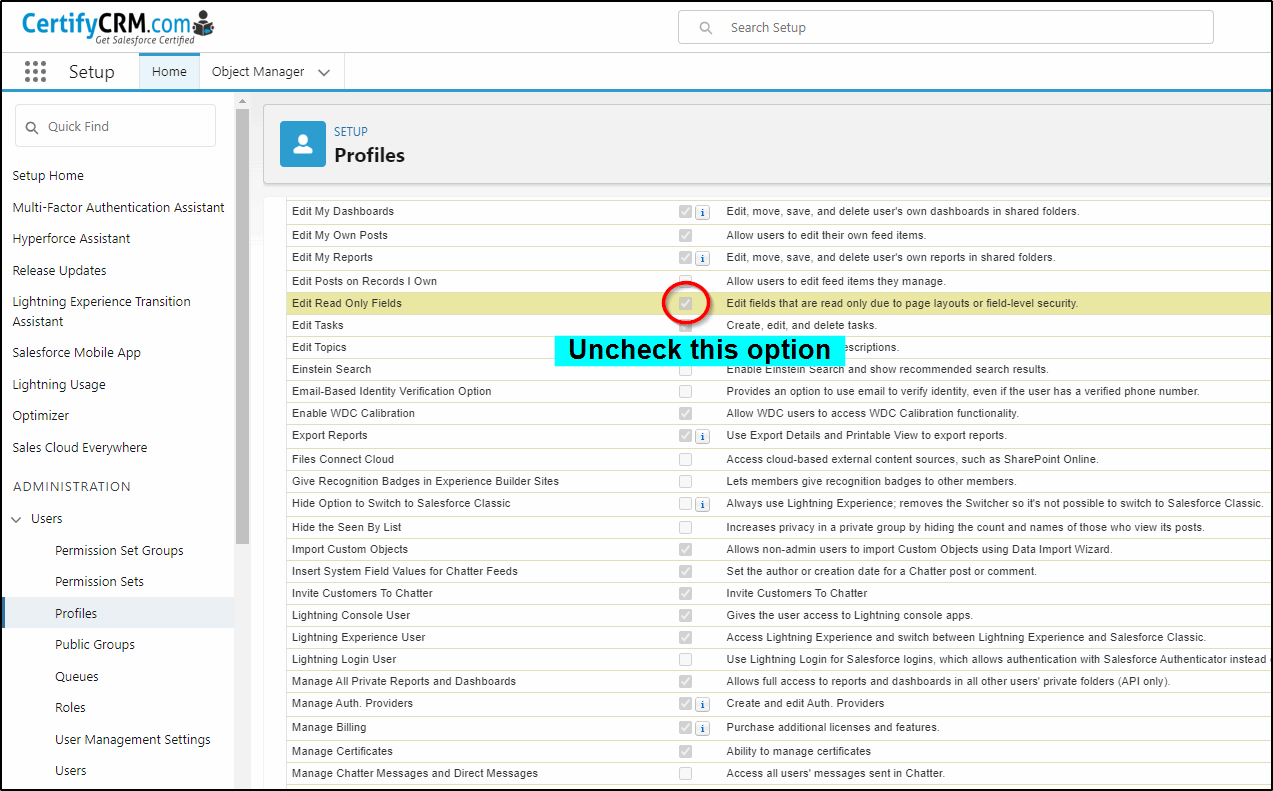Collapse the Users section in the sidebar
1273x791 pixels.
click(15, 518)
